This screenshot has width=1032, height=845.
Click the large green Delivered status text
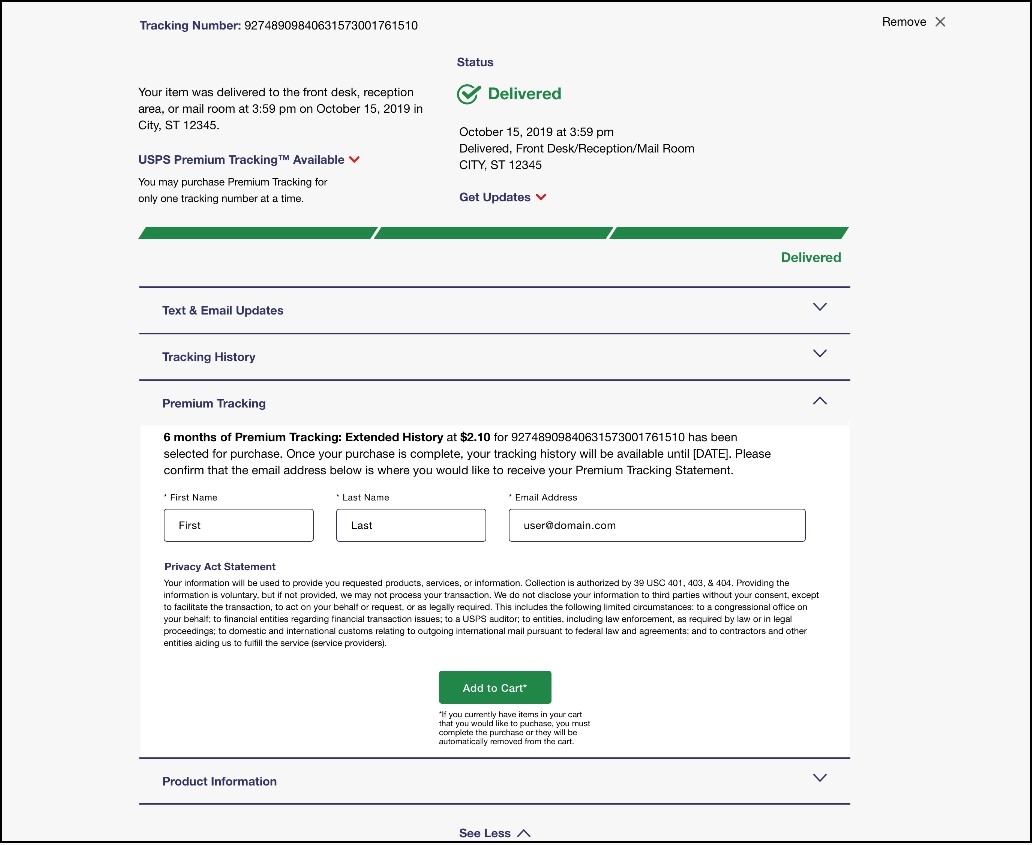pos(525,94)
